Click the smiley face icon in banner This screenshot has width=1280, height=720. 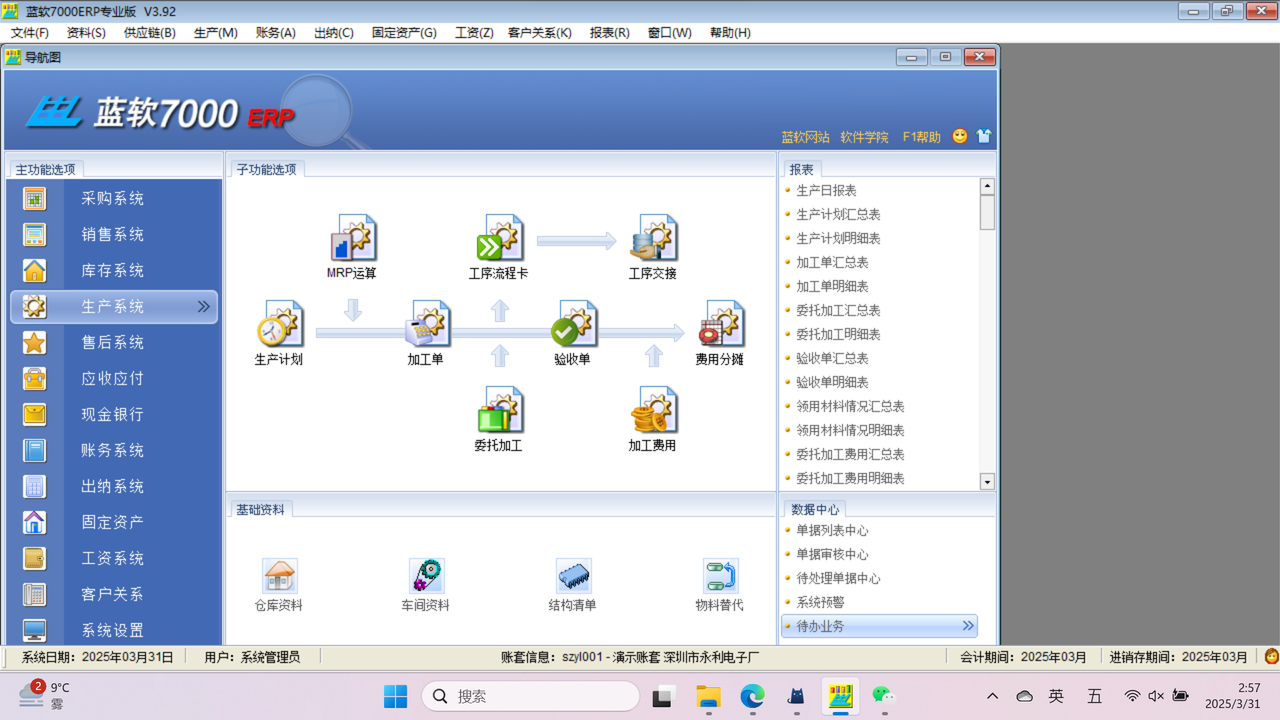click(x=960, y=136)
